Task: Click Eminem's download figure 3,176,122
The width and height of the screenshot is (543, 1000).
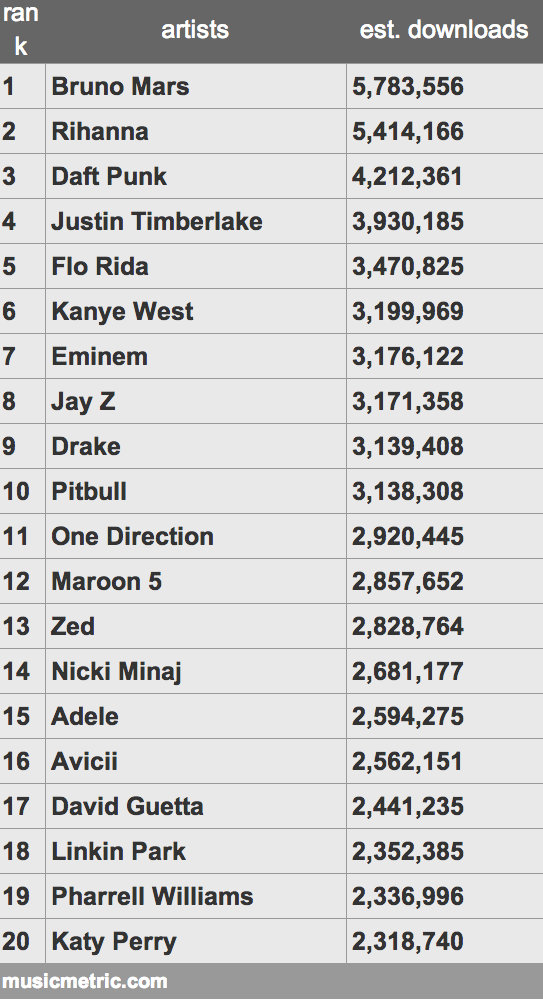Action: pos(408,356)
